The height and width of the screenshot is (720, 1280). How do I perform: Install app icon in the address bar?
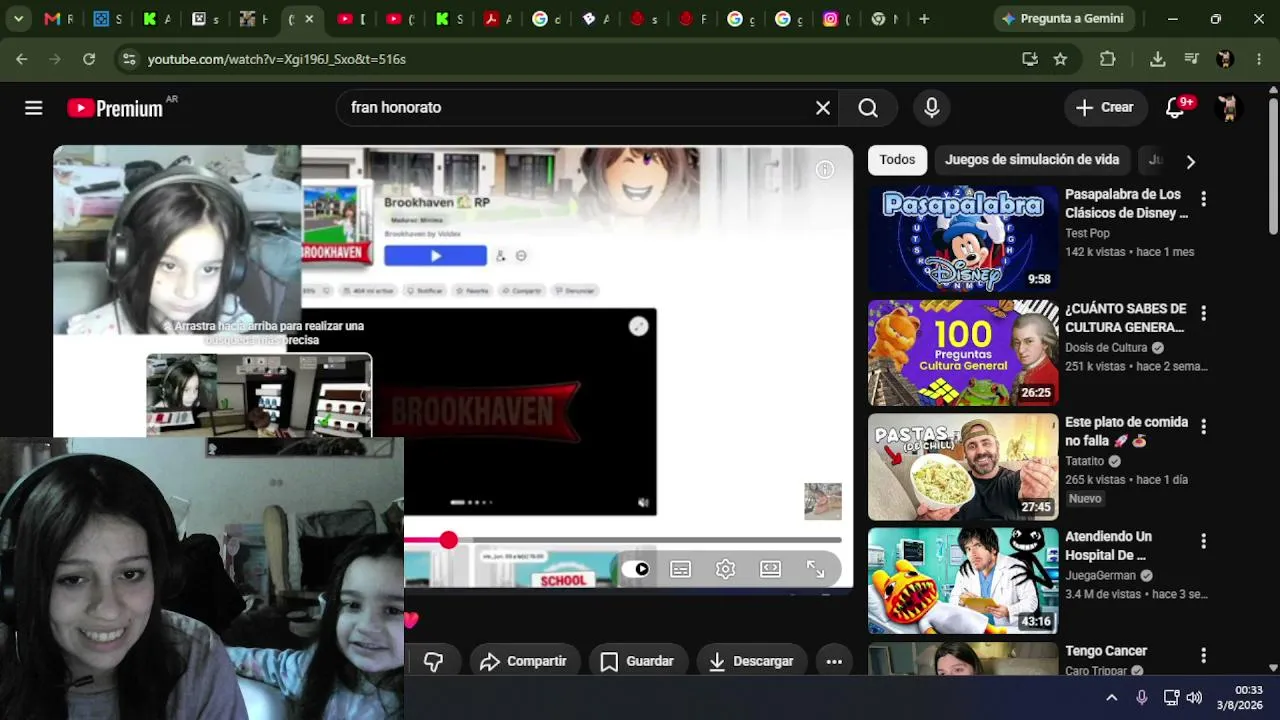[x=1030, y=59]
